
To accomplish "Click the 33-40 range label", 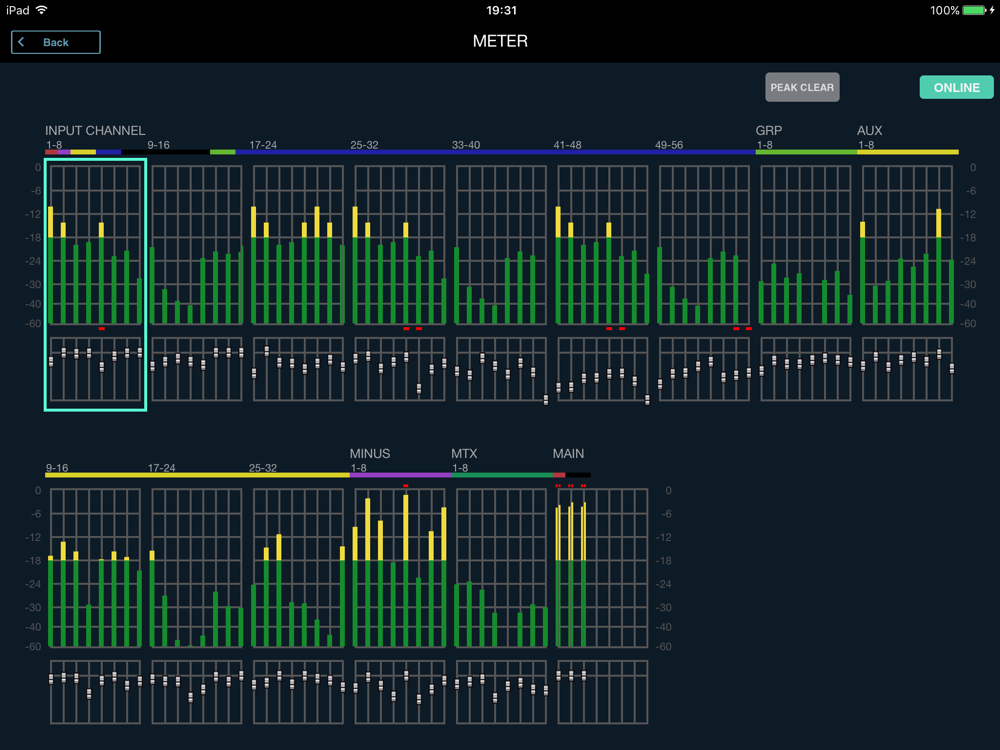I will [466, 145].
